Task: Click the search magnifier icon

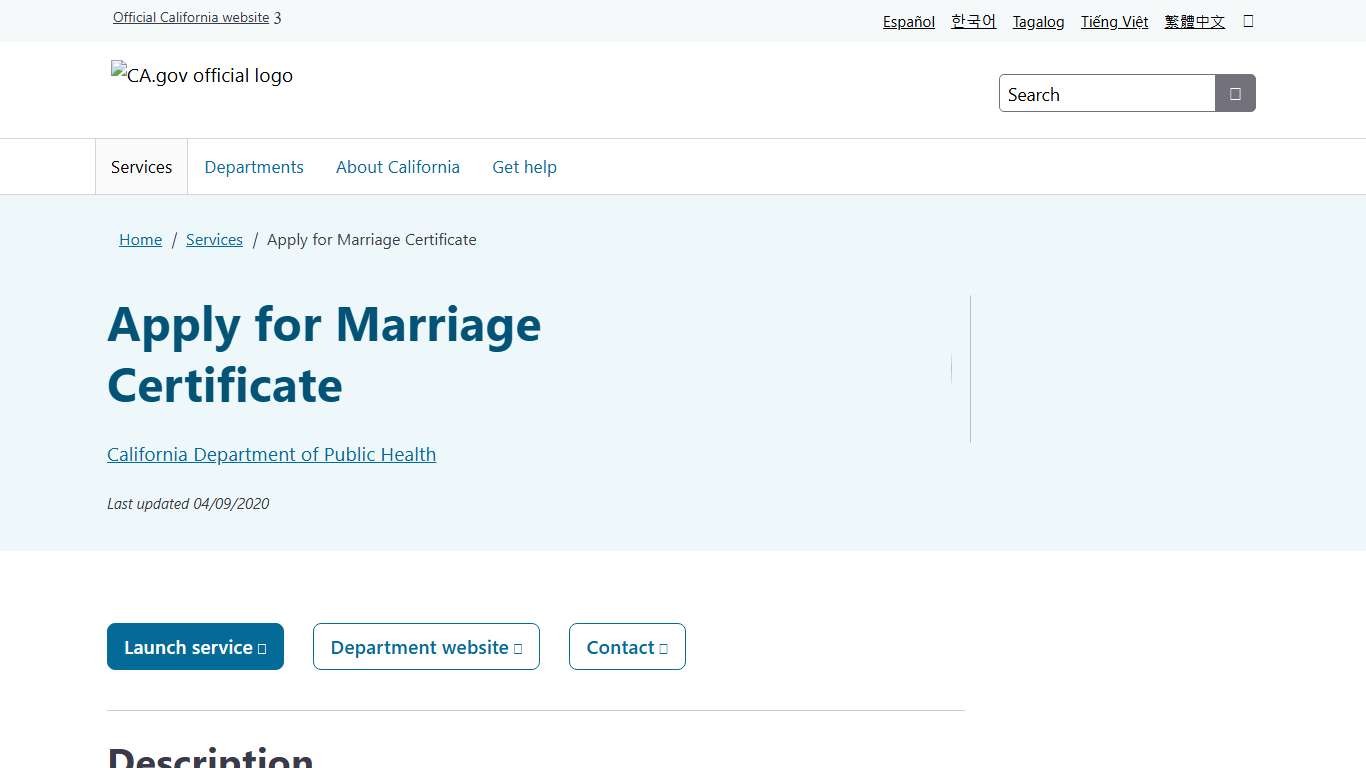Action: 1235,93
